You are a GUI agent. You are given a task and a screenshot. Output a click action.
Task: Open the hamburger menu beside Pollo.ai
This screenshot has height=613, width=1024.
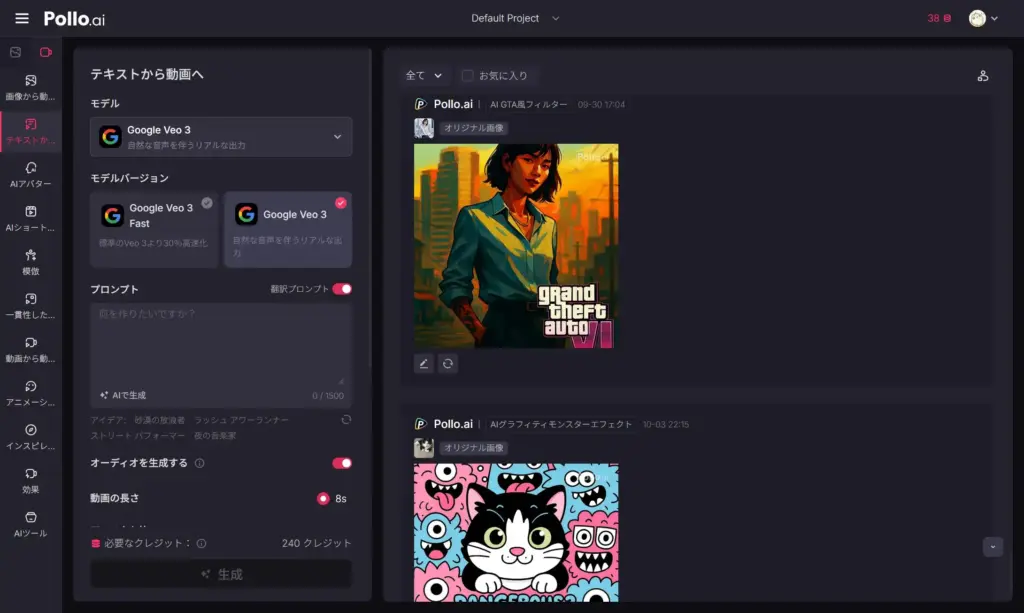22,18
